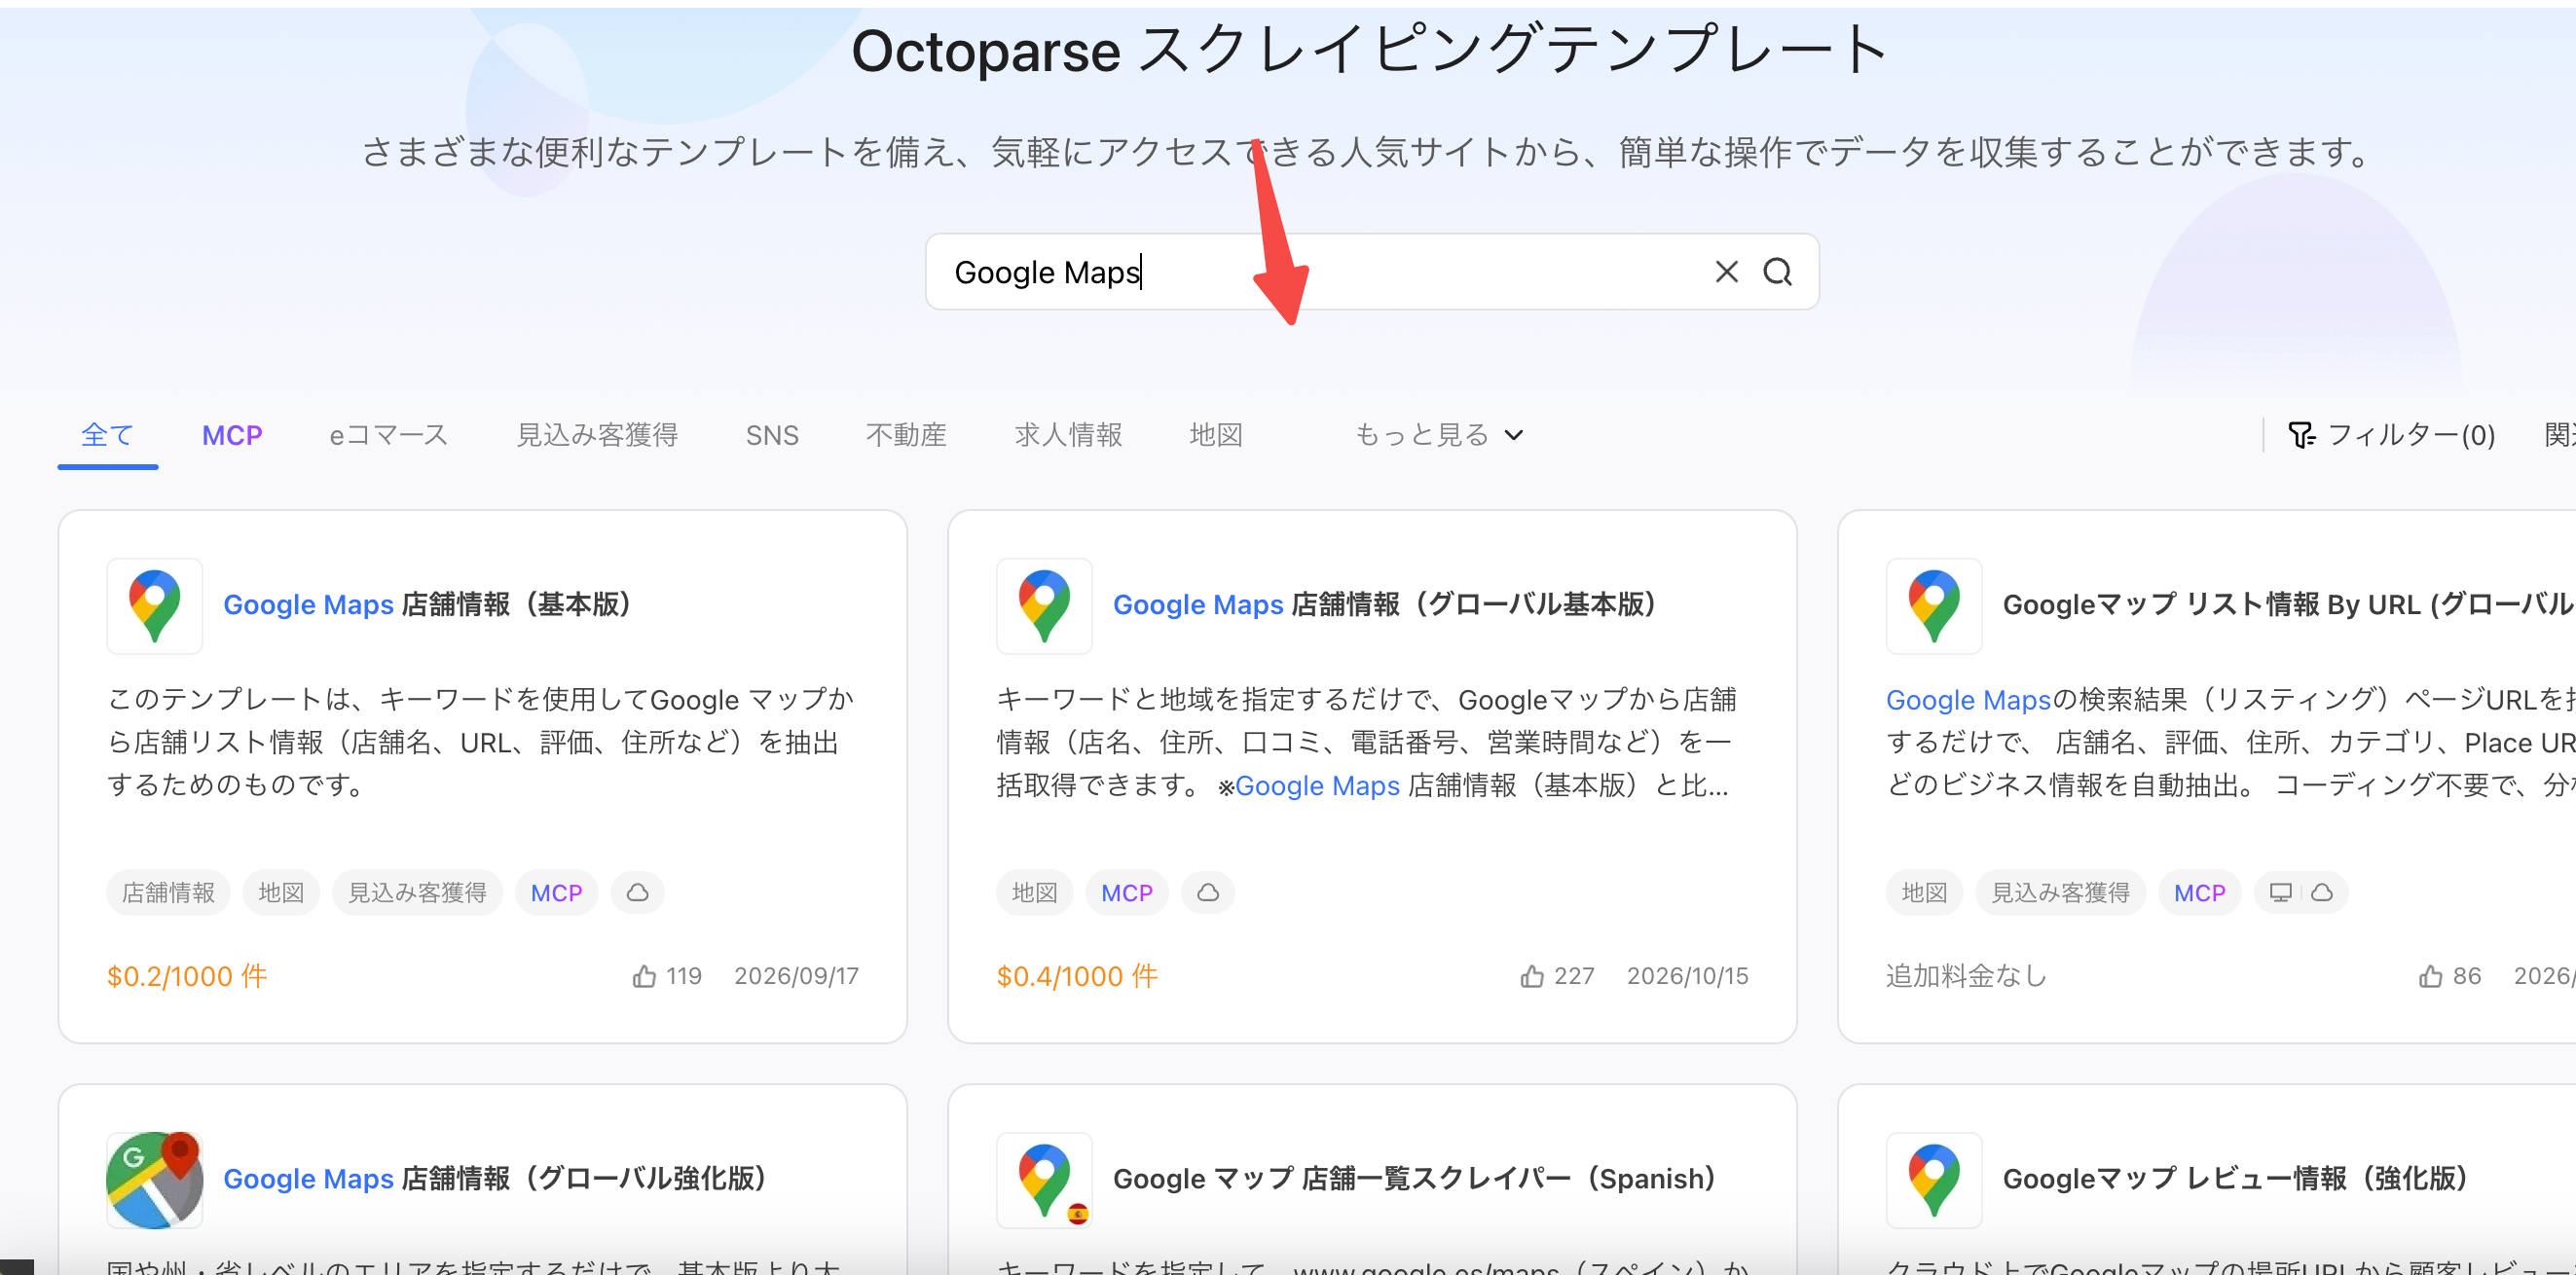Image resolution: width=2576 pixels, height=1275 pixels.
Task: Click the $0.4/1000 件 price text
Action: pos(1077,976)
